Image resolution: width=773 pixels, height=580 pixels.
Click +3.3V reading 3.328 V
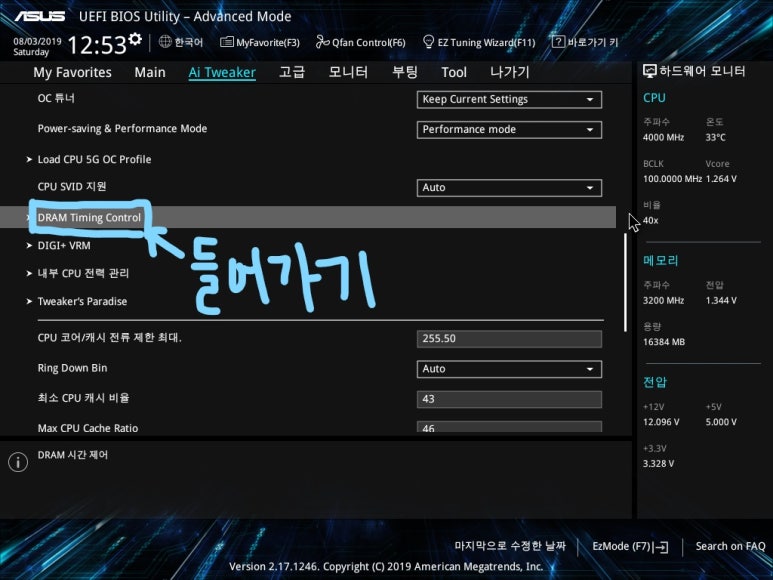[658, 464]
